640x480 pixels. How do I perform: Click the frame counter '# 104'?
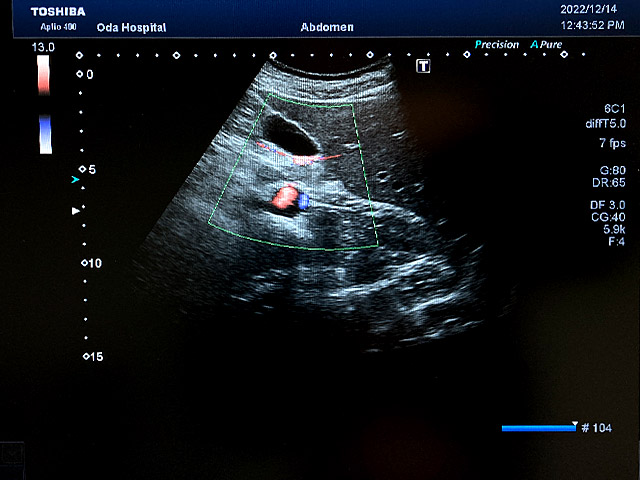tap(596, 428)
